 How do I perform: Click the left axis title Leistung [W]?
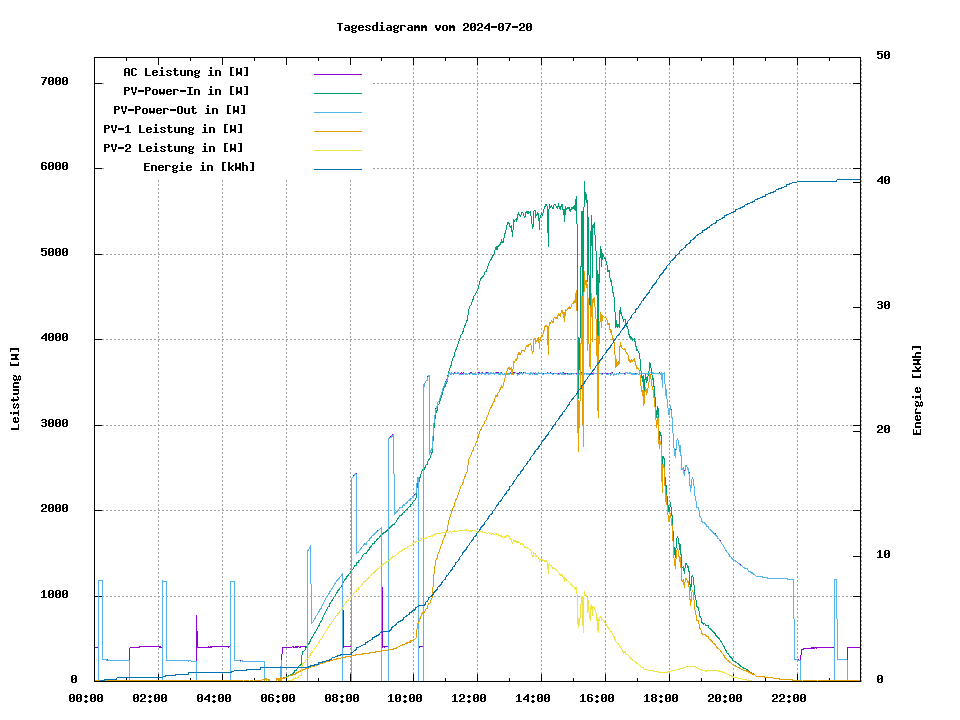pos(16,389)
